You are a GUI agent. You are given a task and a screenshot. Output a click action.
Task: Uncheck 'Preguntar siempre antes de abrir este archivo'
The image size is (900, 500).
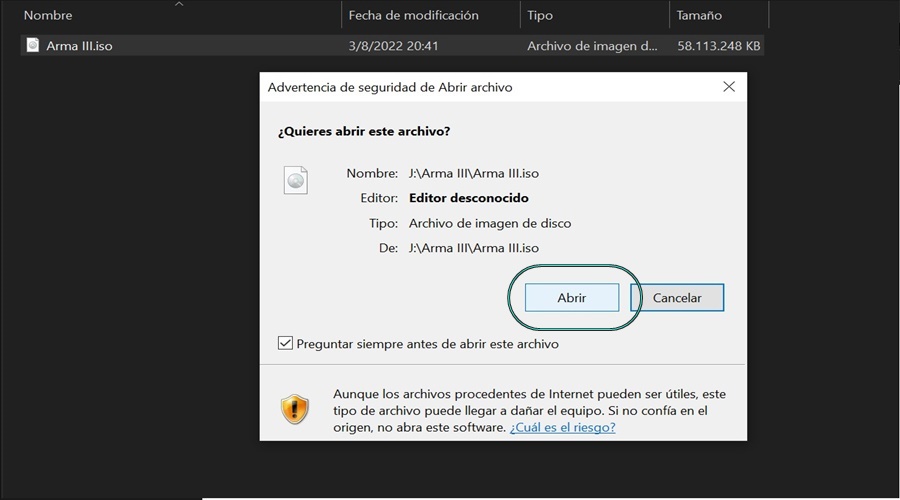click(285, 343)
